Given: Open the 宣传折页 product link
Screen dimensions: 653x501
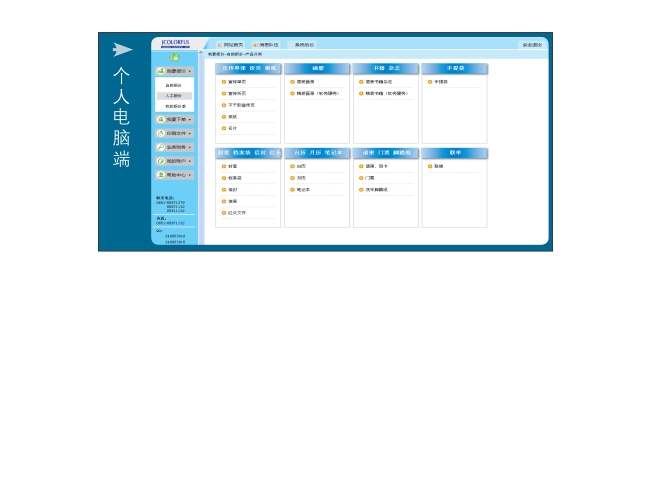Looking at the screenshot, I should pyautogui.click(x=237, y=94).
